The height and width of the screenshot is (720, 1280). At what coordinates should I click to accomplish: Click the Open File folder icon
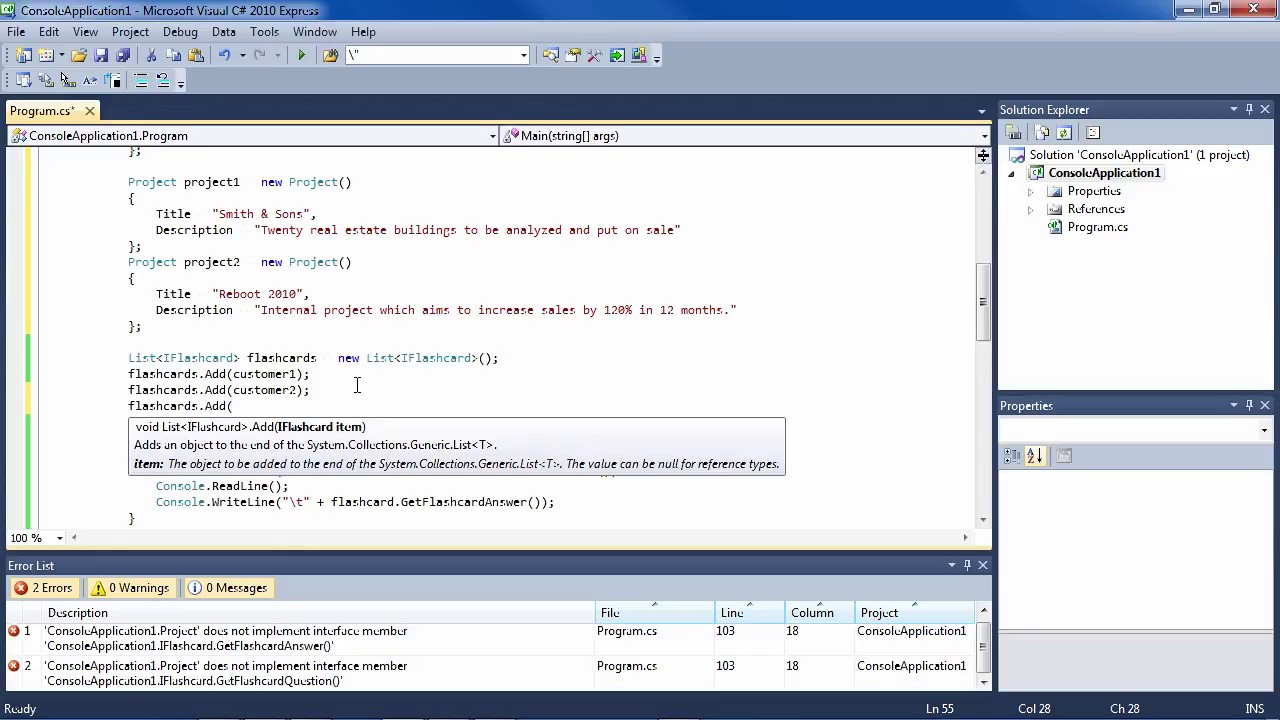tap(79, 56)
